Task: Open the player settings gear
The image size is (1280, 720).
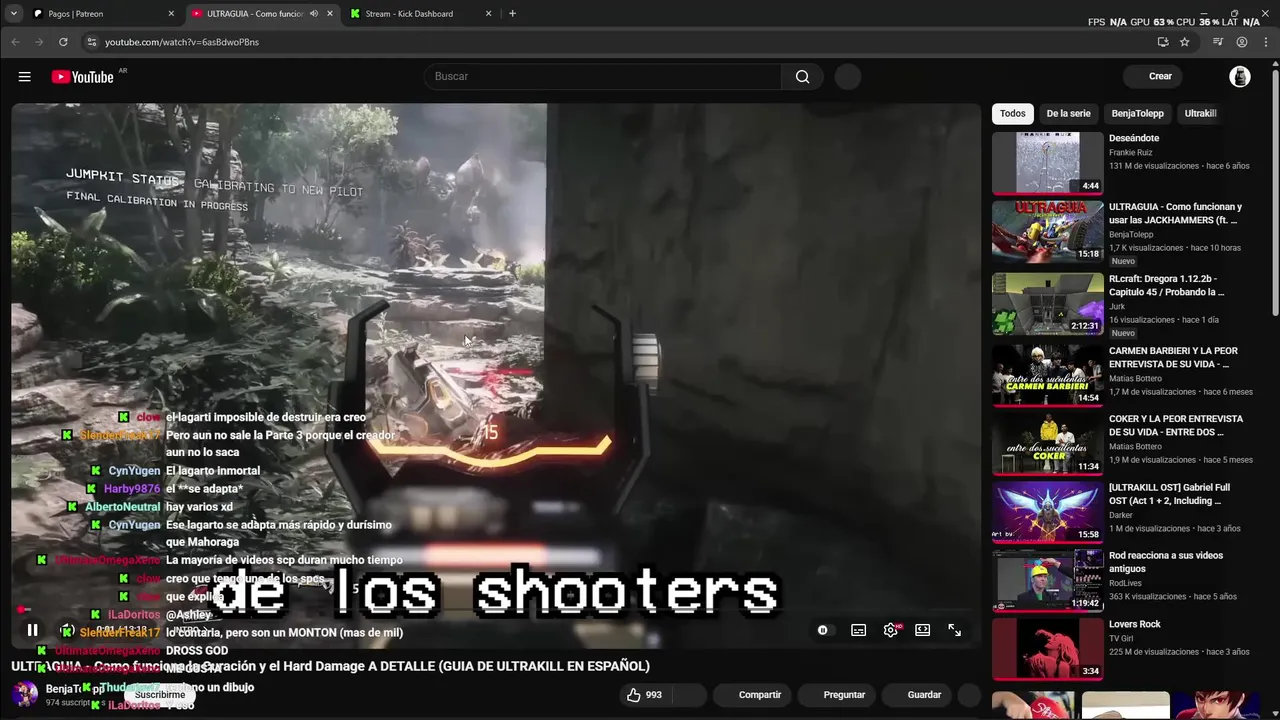Action: (890, 630)
